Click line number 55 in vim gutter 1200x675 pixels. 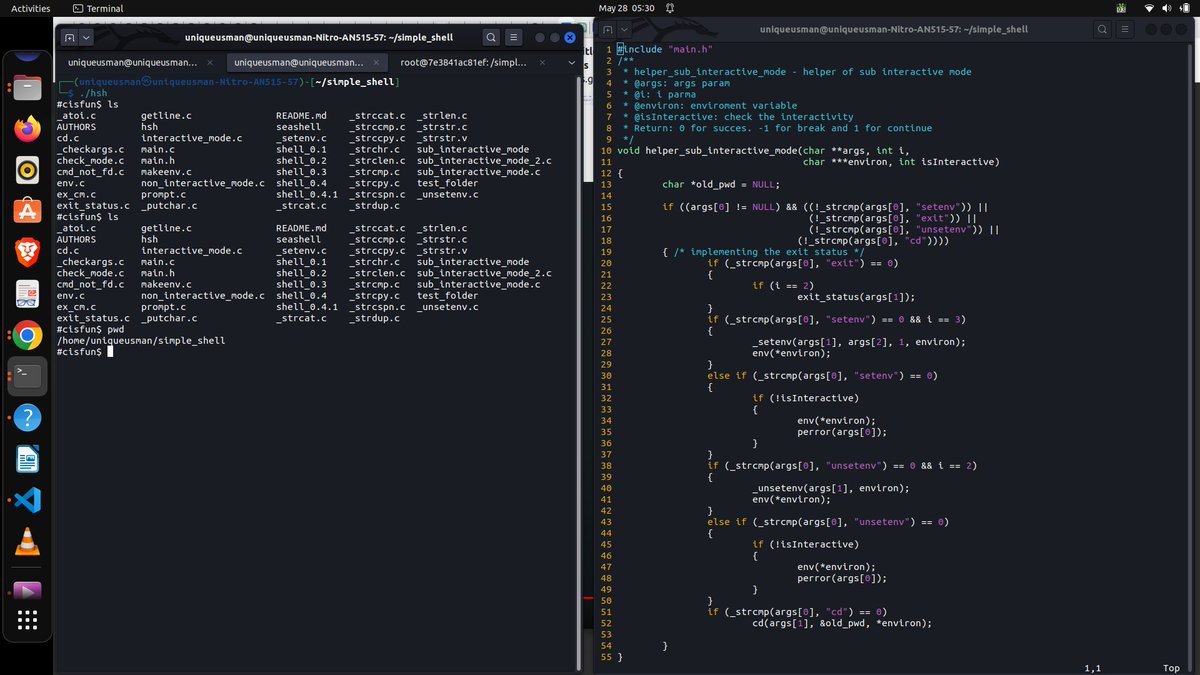(605, 657)
